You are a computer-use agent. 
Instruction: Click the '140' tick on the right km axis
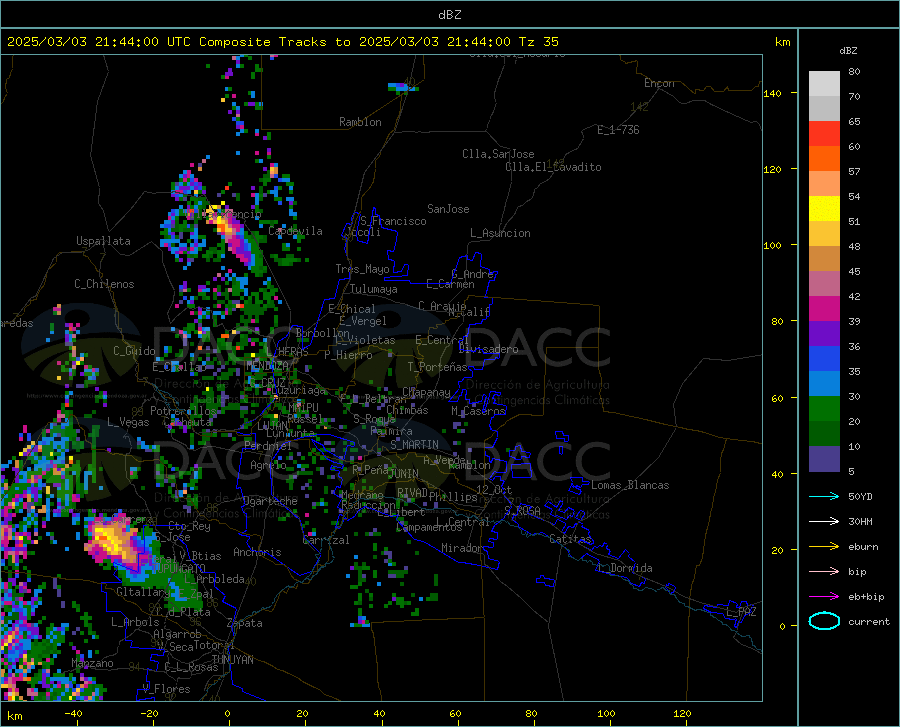772,93
